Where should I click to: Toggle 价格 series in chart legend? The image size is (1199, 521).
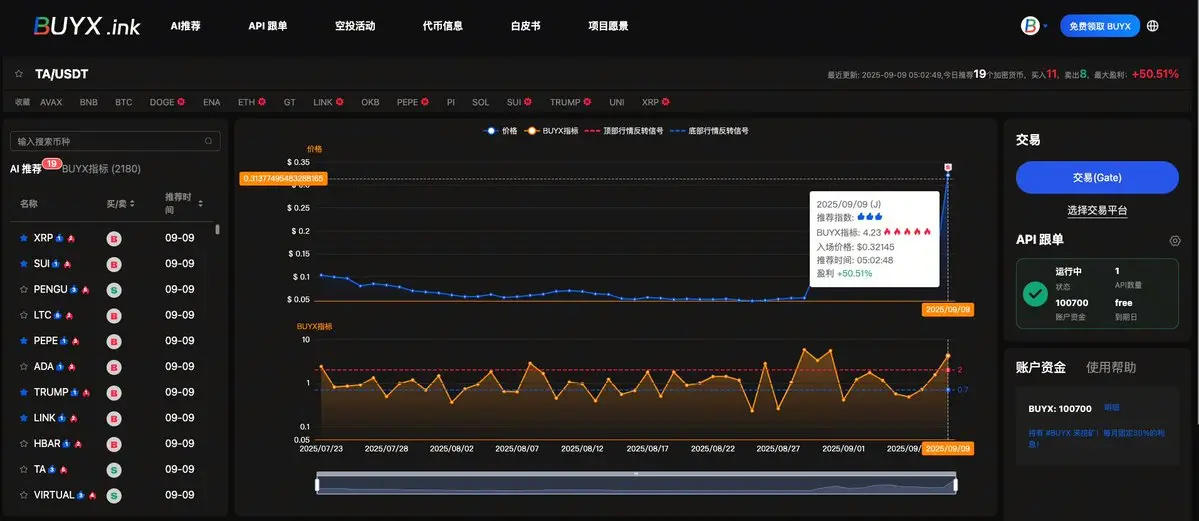pyautogui.click(x=501, y=131)
